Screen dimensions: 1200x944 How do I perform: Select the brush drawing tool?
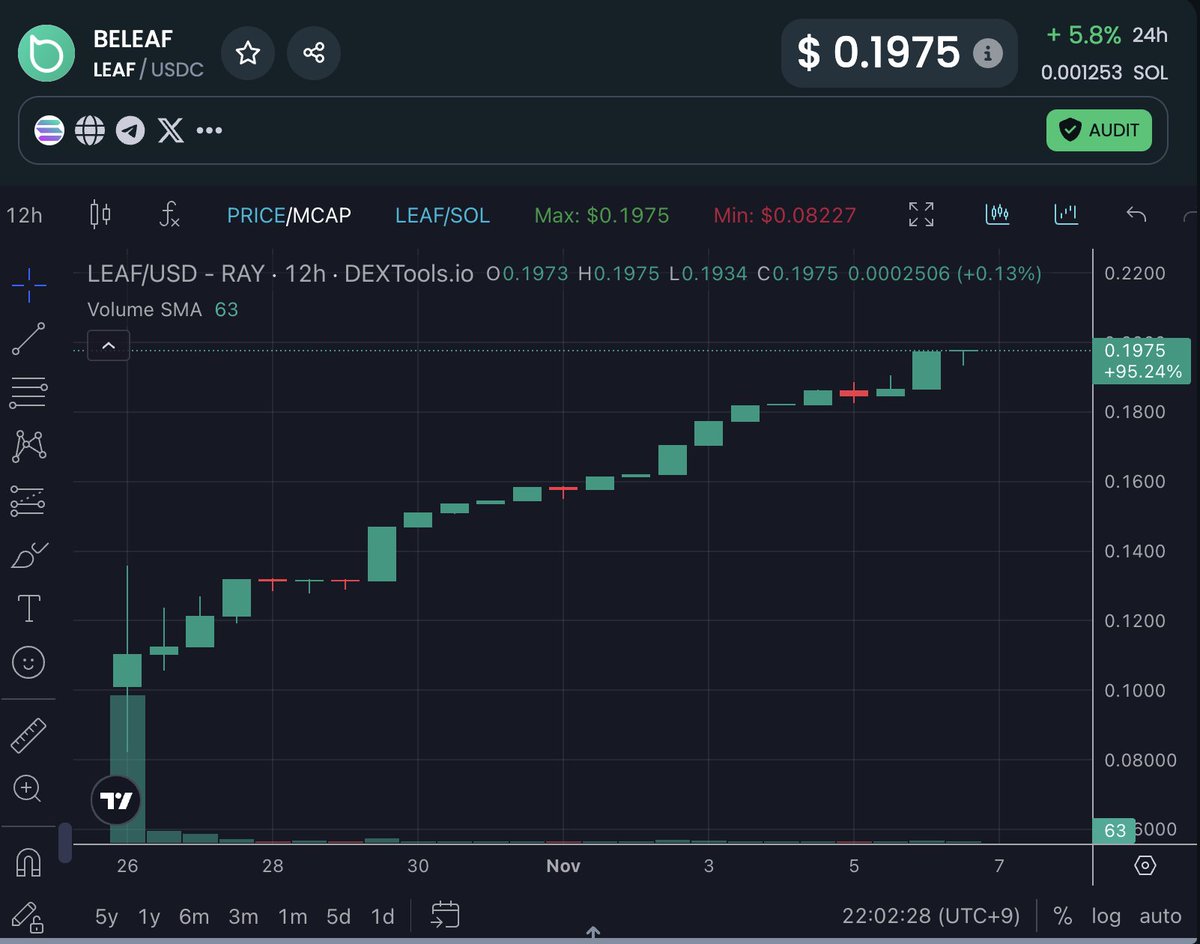coord(28,554)
